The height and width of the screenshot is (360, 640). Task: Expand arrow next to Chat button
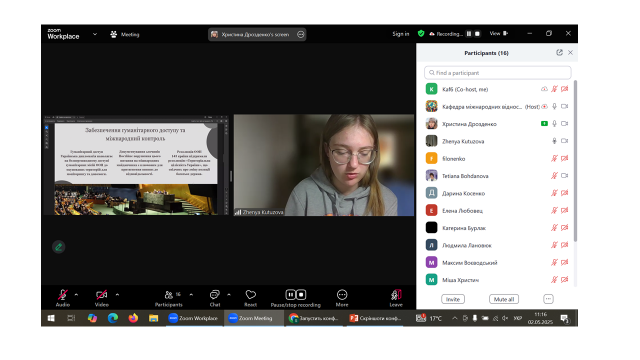[x=229, y=295]
